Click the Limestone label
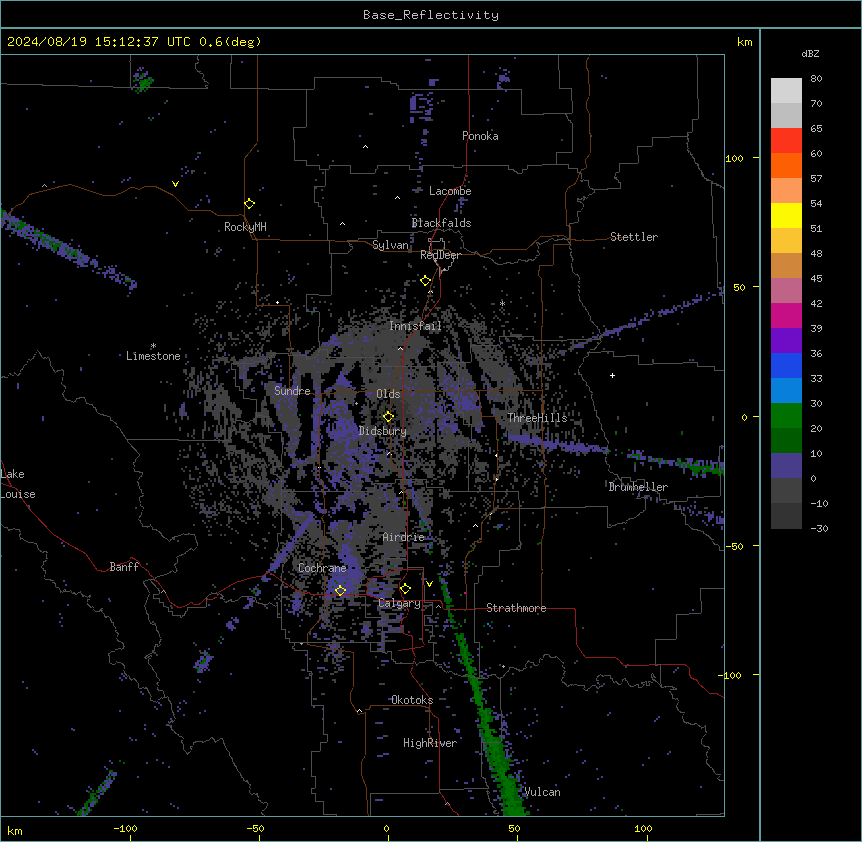This screenshot has height=842, width=862. [x=153, y=356]
